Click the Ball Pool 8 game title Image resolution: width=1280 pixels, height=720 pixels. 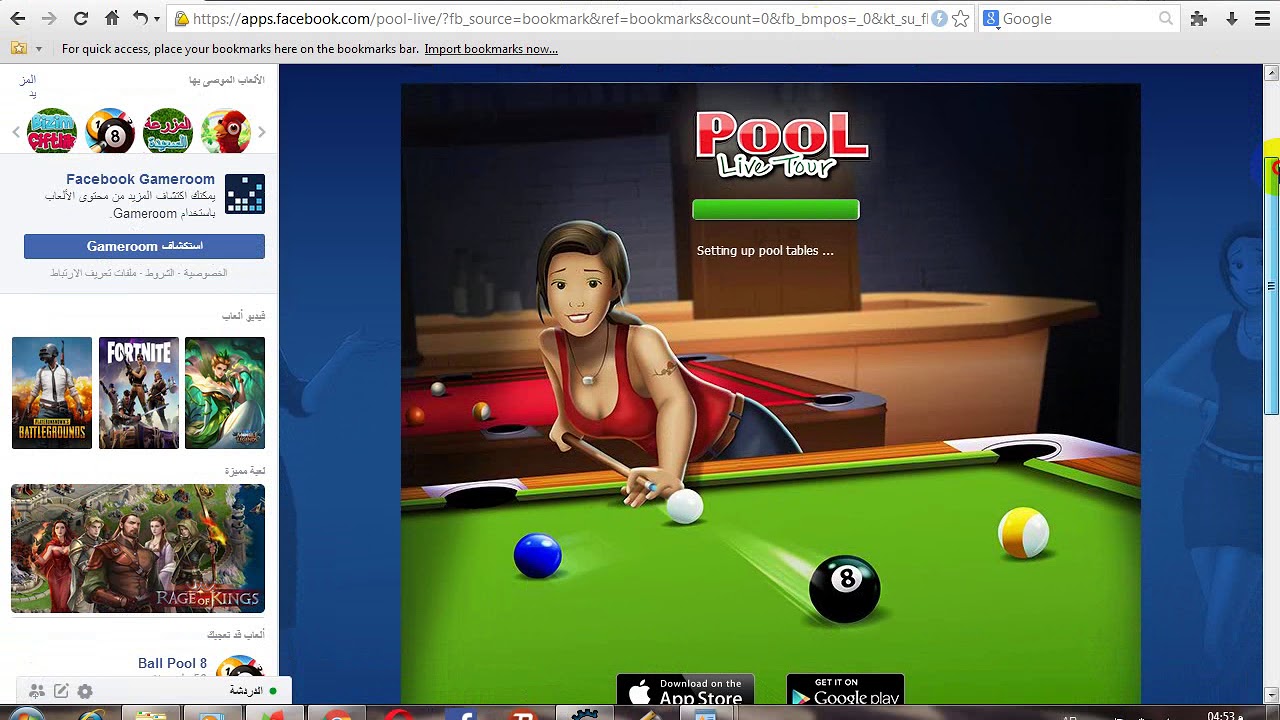coord(172,663)
